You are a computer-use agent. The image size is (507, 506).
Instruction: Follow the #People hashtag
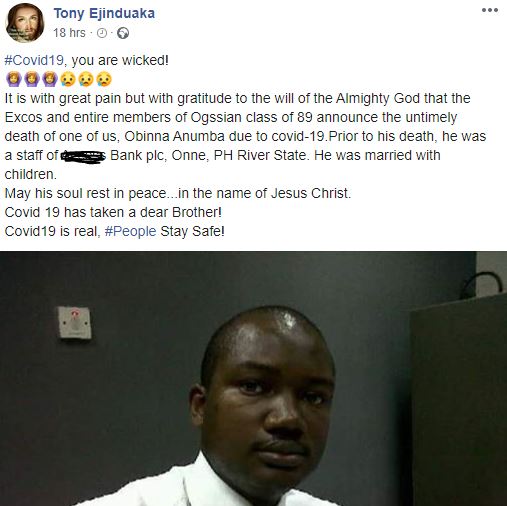pyautogui.click(x=130, y=231)
